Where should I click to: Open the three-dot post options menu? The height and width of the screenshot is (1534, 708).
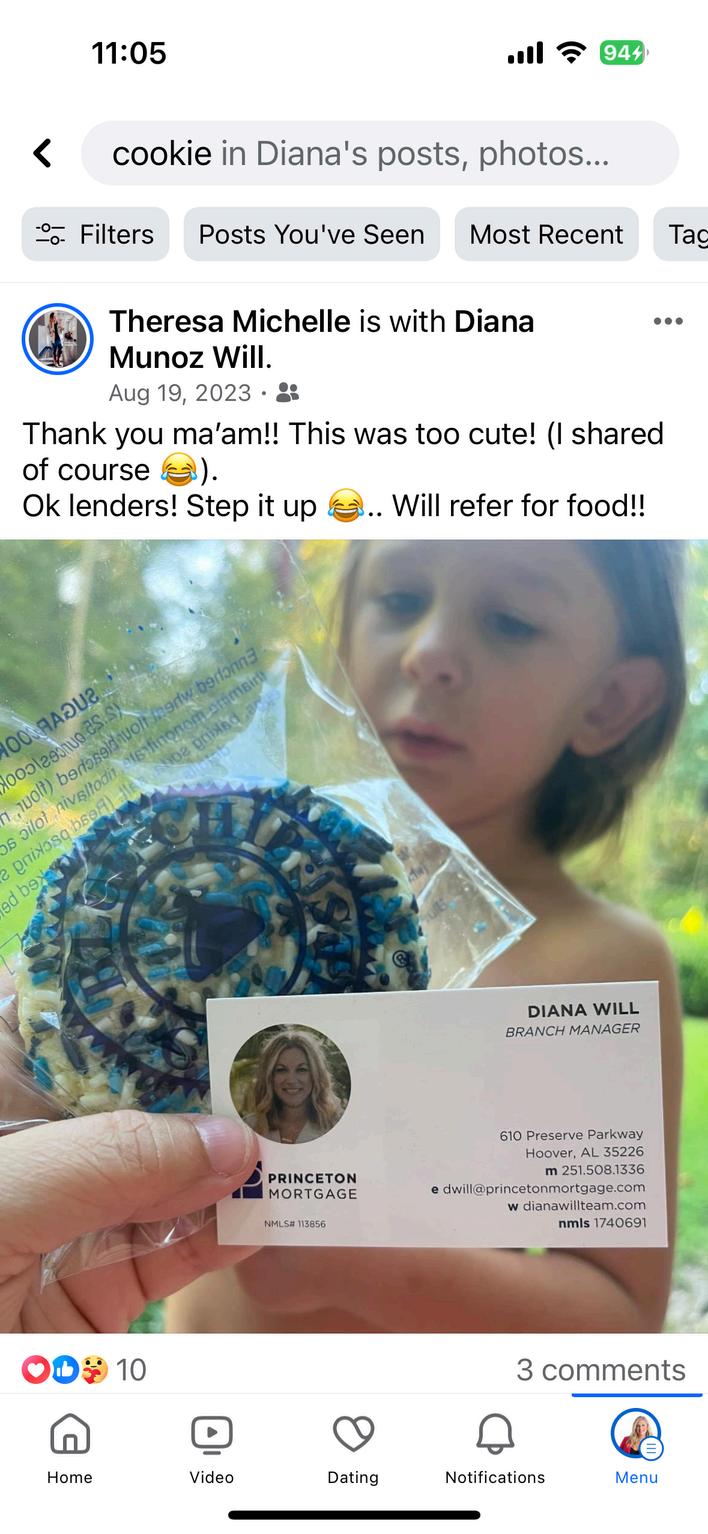coord(668,321)
